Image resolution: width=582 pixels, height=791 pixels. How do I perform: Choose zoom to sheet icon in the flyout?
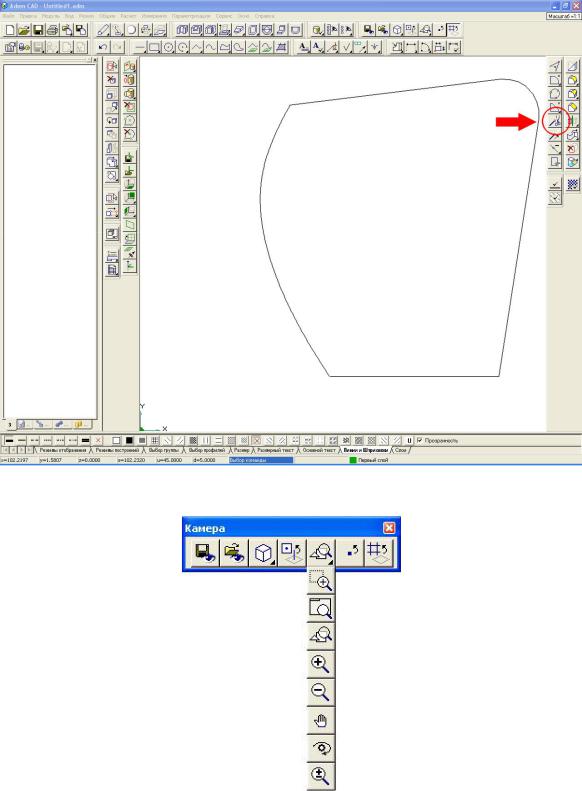[321, 608]
